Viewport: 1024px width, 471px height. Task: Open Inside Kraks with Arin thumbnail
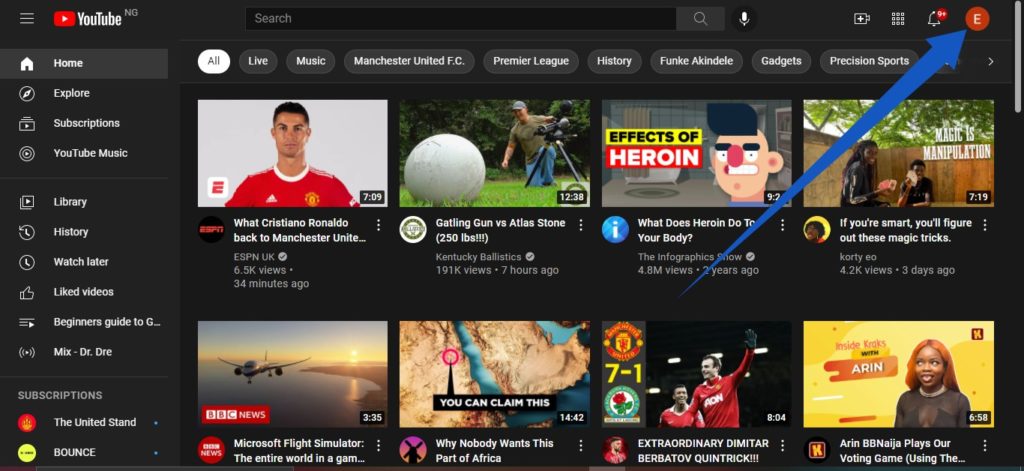coord(899,374)
